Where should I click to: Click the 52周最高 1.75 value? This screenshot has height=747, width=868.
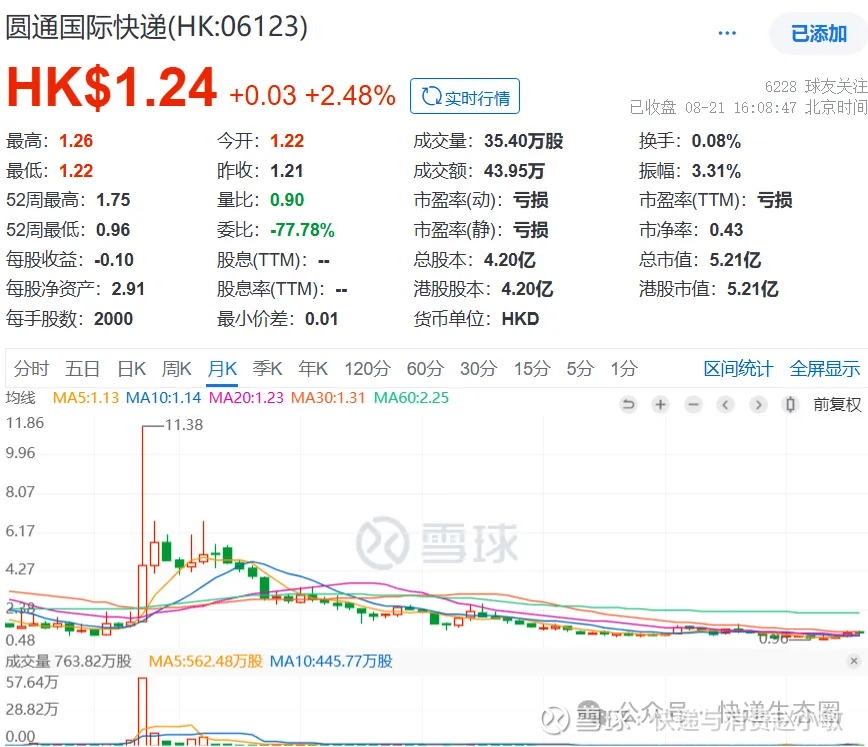click(x=113, y=200)
